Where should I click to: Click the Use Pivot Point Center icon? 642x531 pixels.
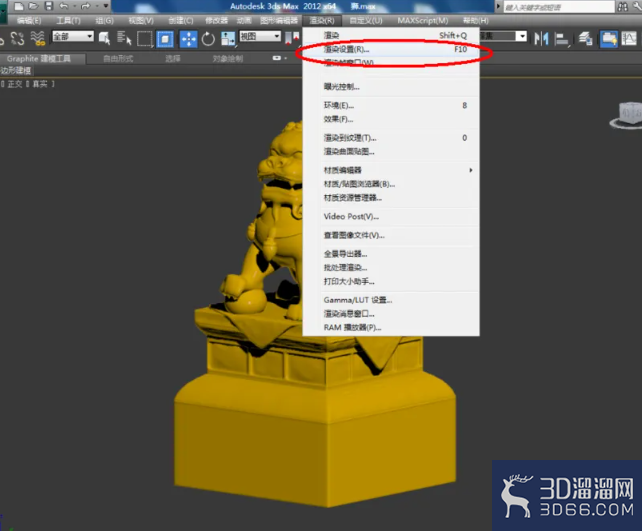tap(292, 38)
